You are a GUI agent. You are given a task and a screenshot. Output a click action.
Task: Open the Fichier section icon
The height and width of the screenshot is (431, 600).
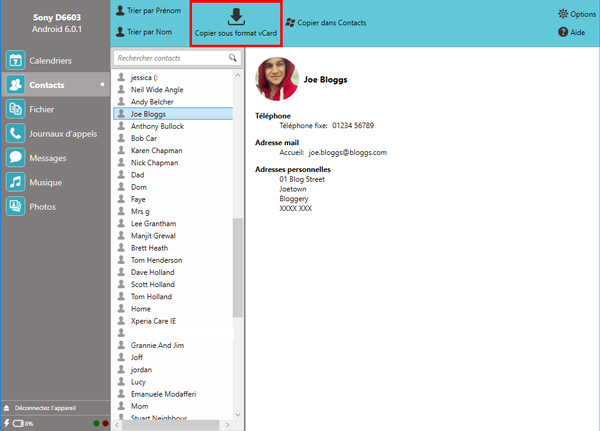tap(16, 109)
